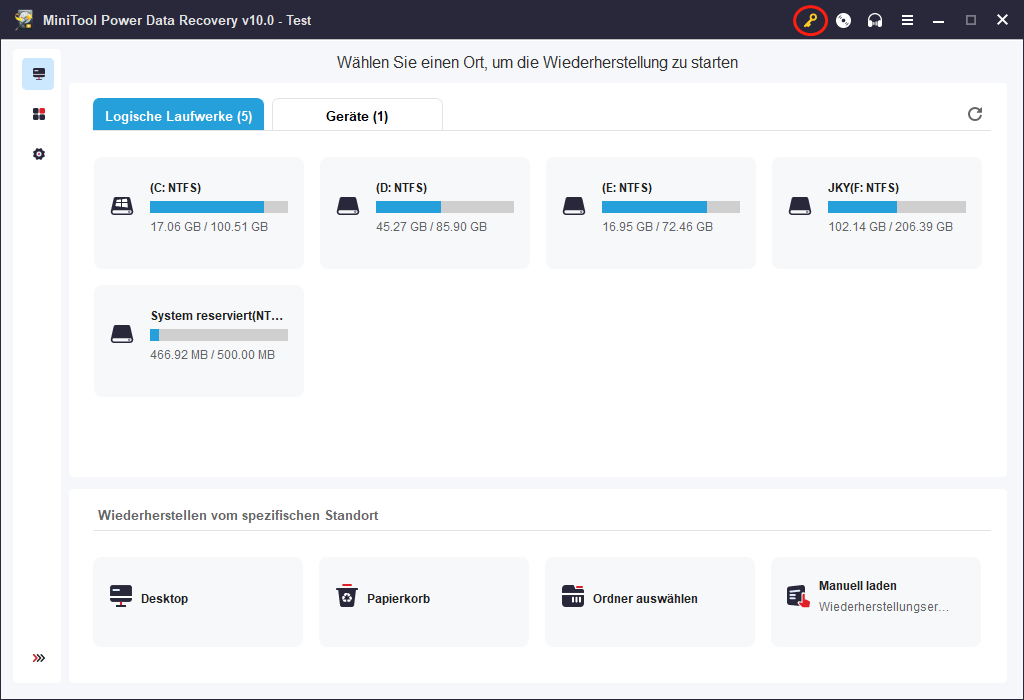This screenshot has height=700, width=1024.
Task: Click the Ordner auswählen folder icon
Action: (573, 596)
